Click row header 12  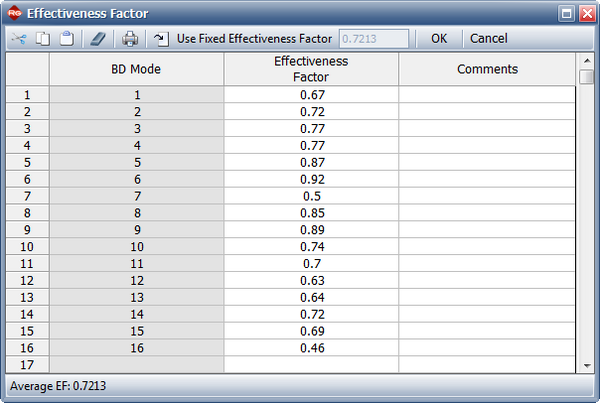point(27,281)
